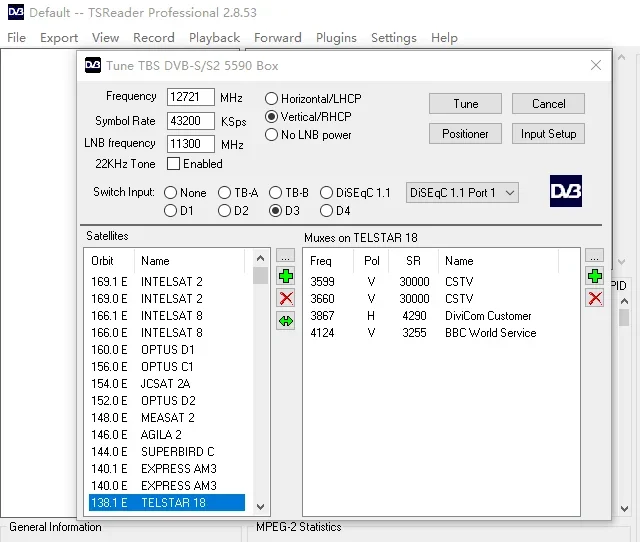Click the LNB frequency input field
Screen dimensions: 640x542
[x=191, y=144]
